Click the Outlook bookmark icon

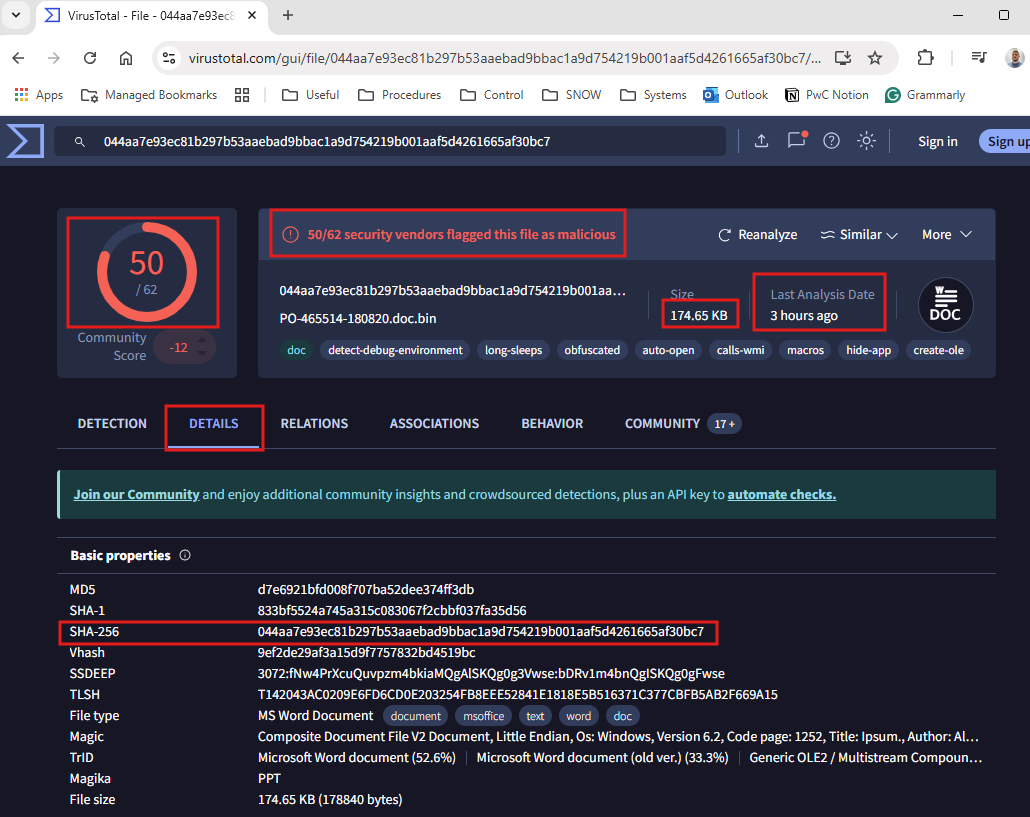[x=711, y=95]
